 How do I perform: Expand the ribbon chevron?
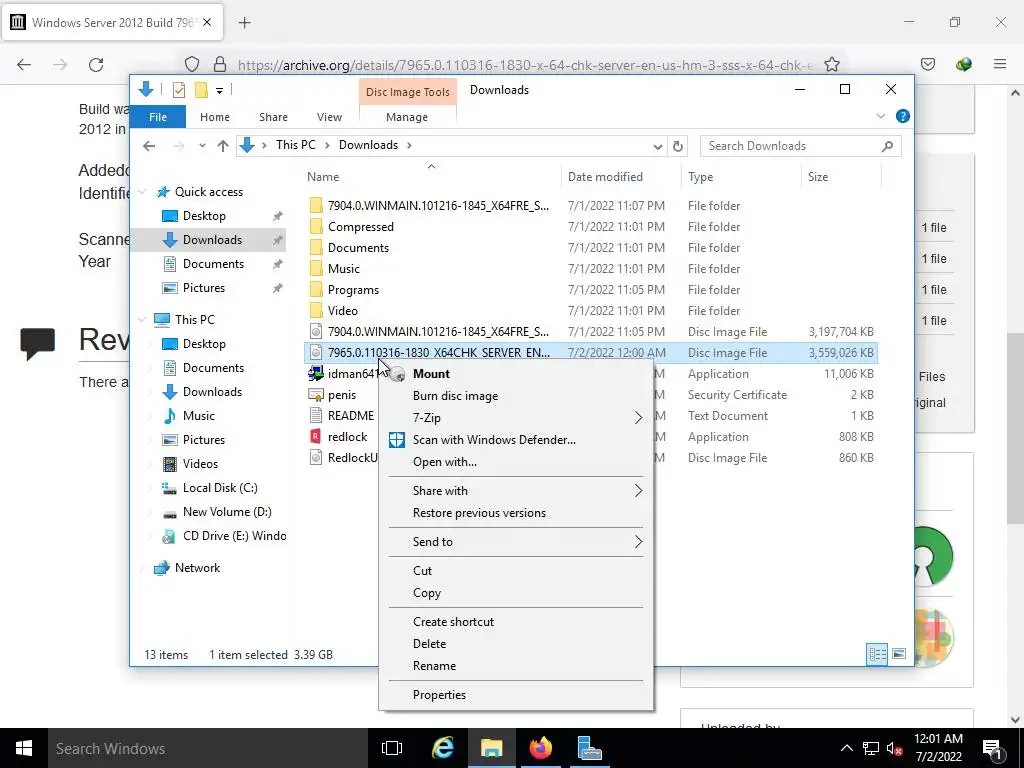click(x=880, y=116)
